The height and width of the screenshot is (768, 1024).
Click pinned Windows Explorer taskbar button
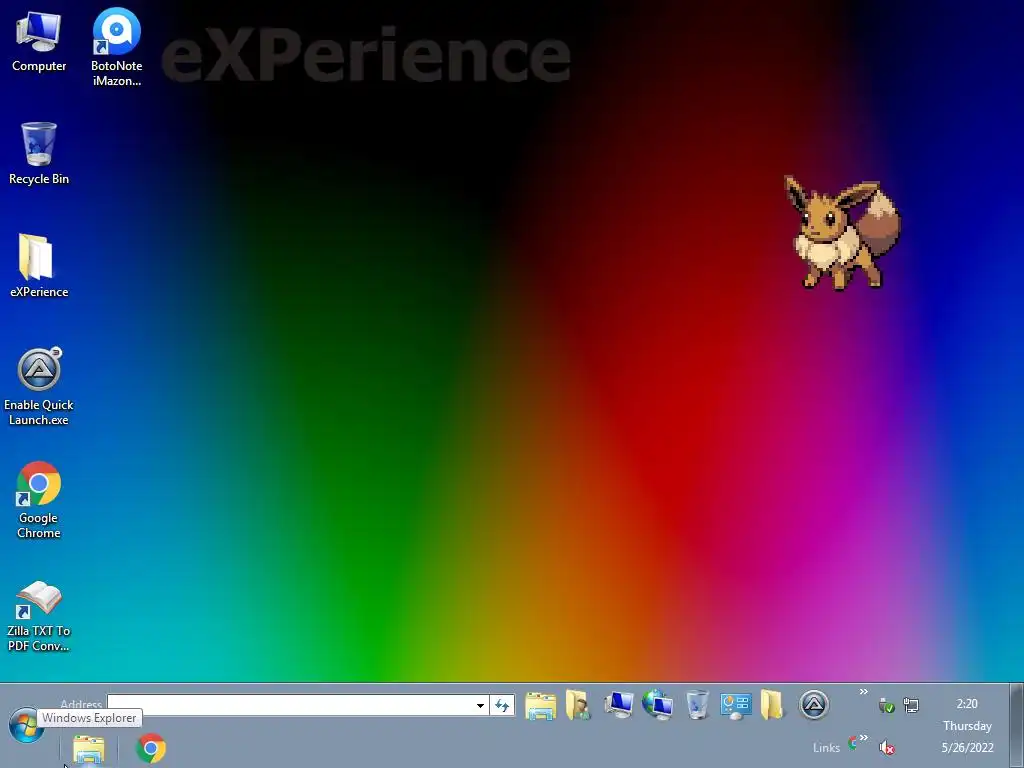point(89,748)
